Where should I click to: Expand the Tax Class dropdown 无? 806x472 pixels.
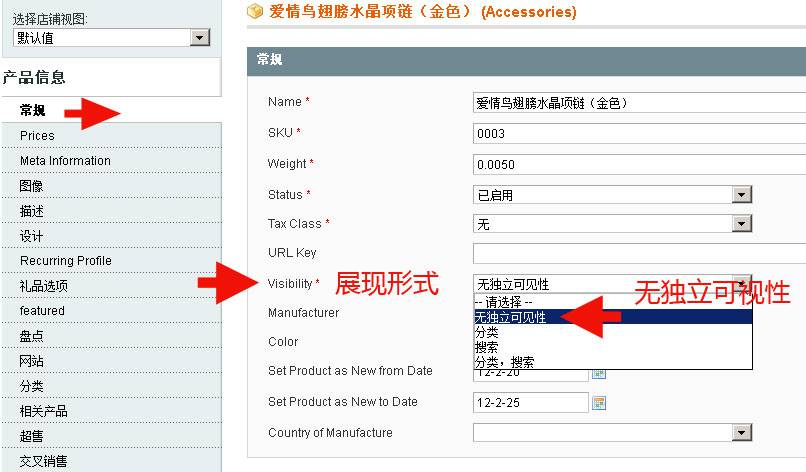(612, 224)
